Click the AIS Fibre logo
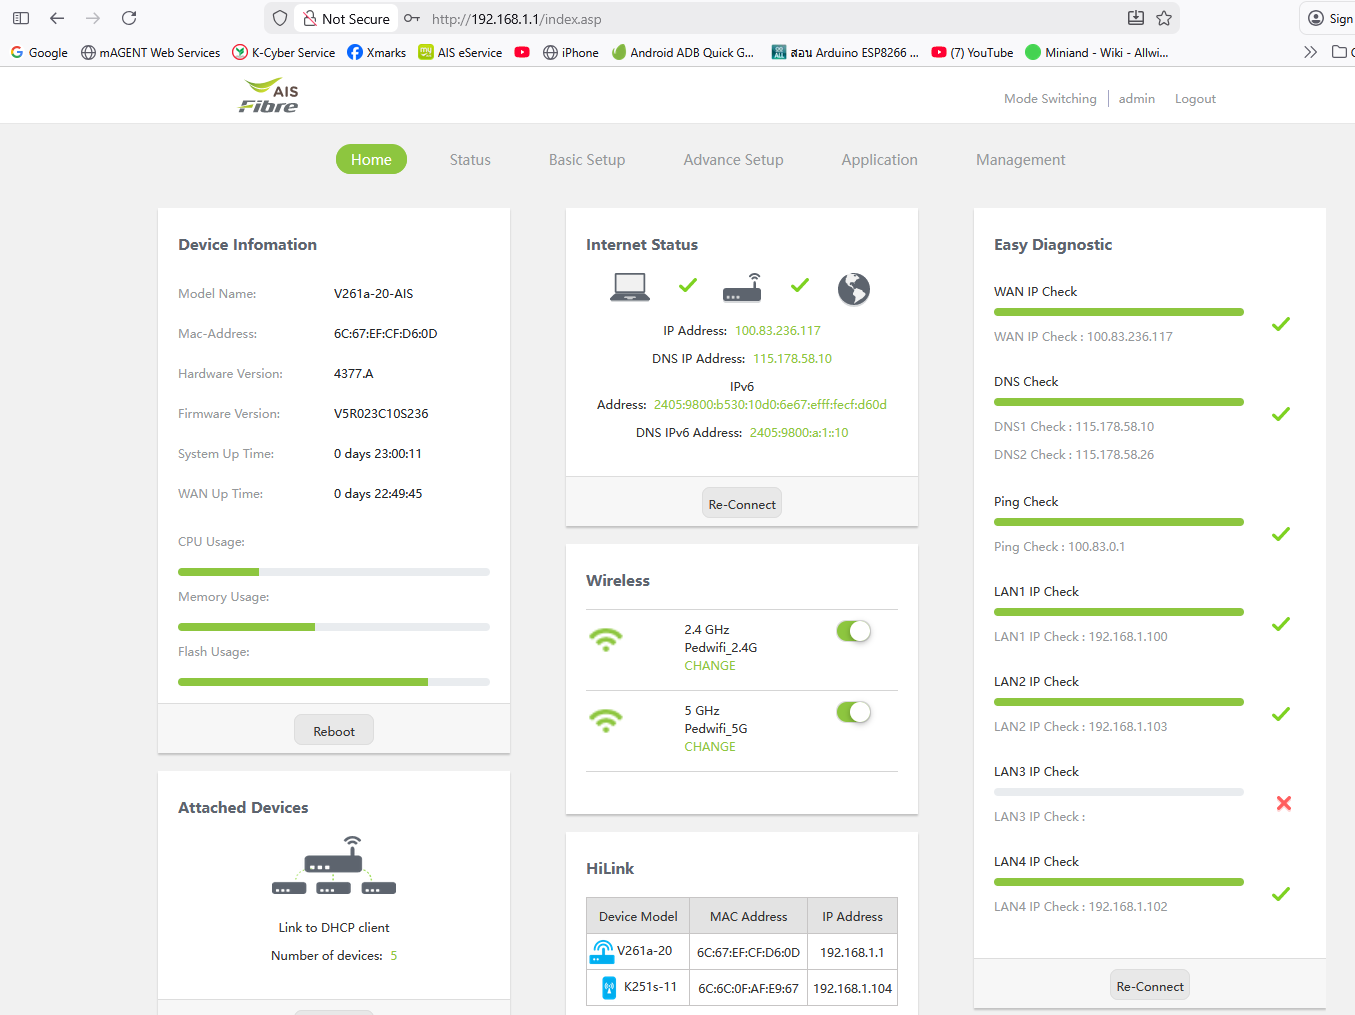 [268, 96]
